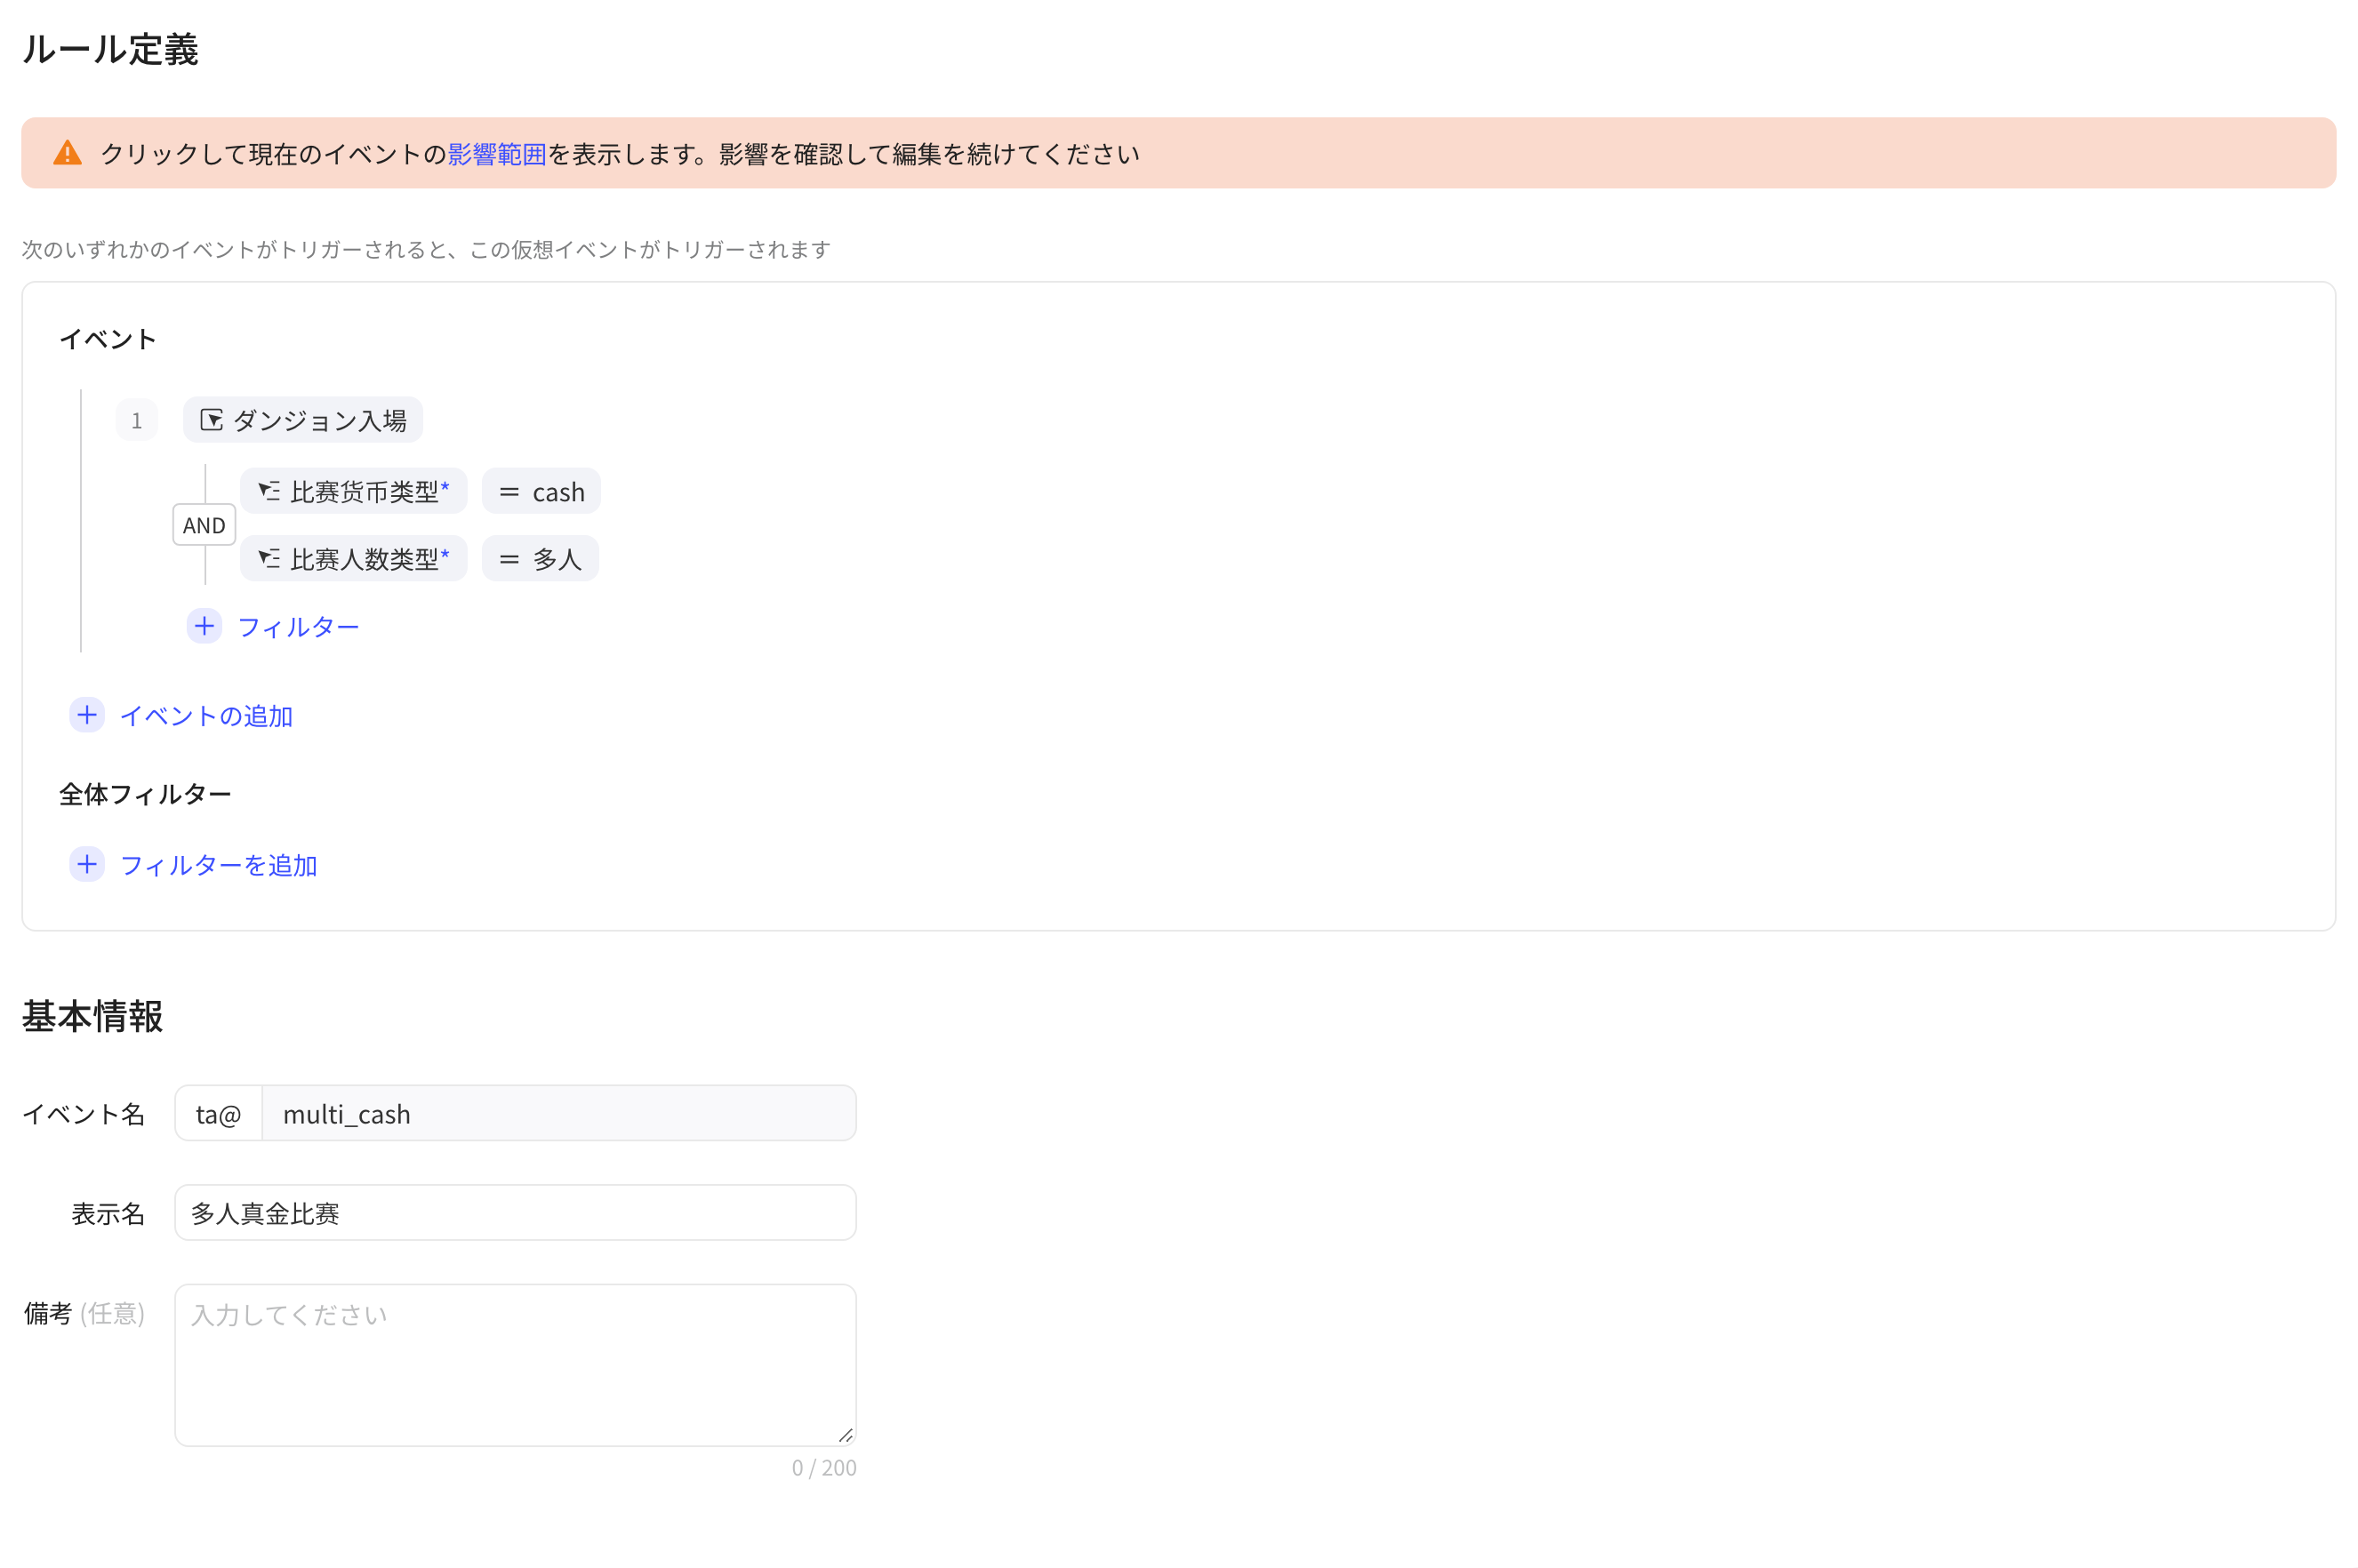The width and height of the screenshot is (2358, 1568).
Task: Focus the イベント名 field containing multi_cash
Action: (x=559, y=1113)
